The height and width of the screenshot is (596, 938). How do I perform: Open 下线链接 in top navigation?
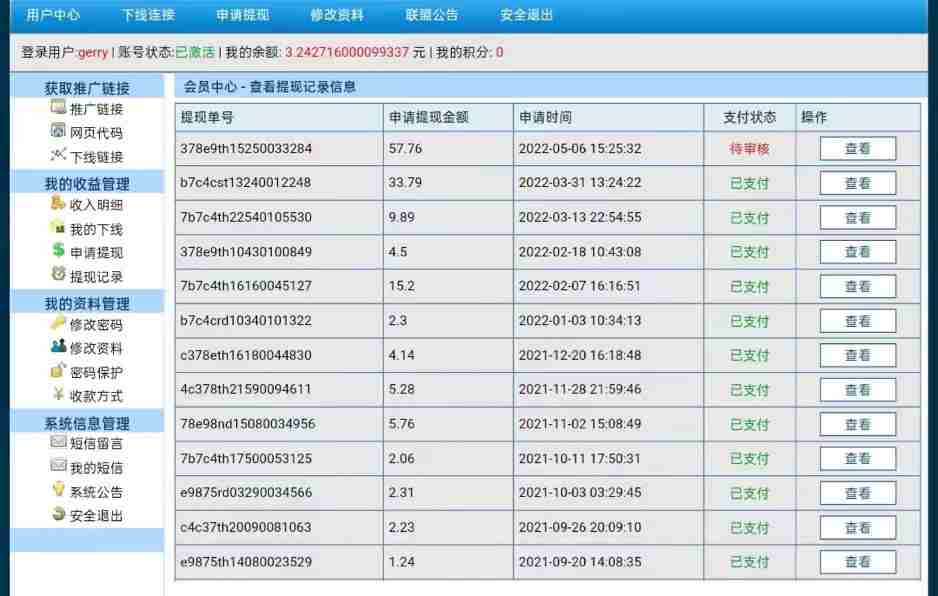point(148,15)
